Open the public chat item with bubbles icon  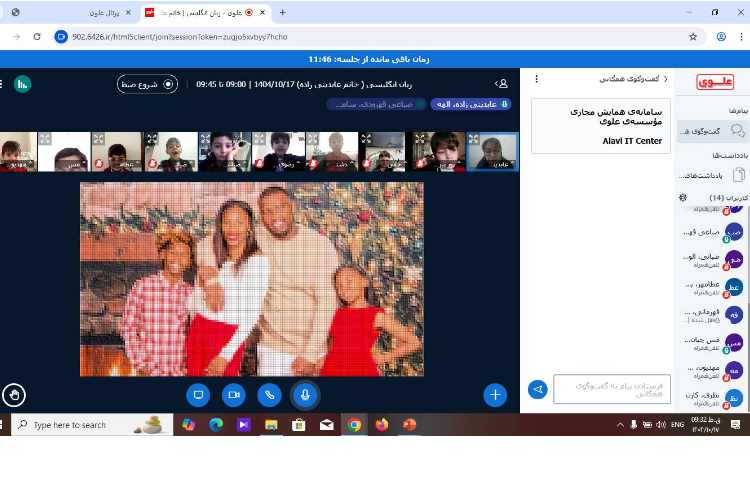click(712, 131)
